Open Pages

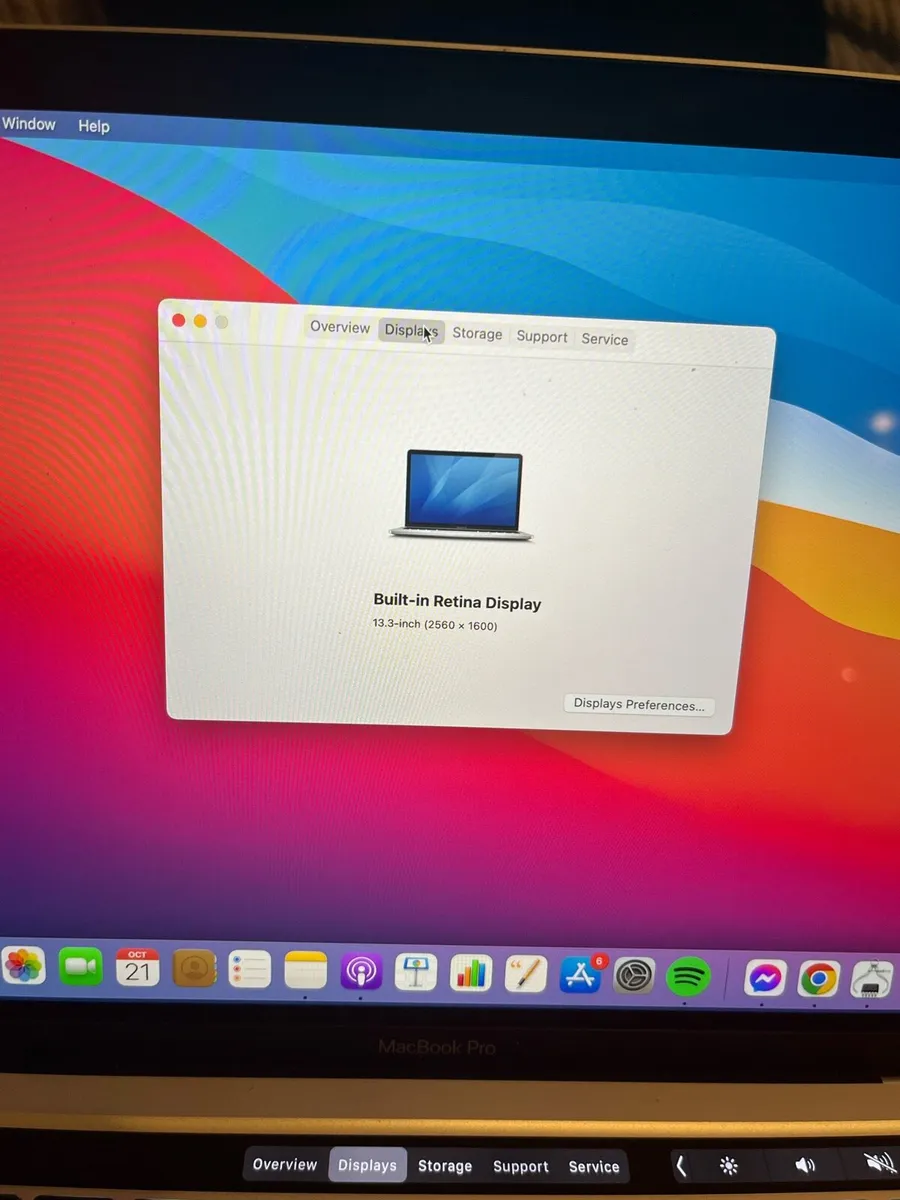click(524, 972)
